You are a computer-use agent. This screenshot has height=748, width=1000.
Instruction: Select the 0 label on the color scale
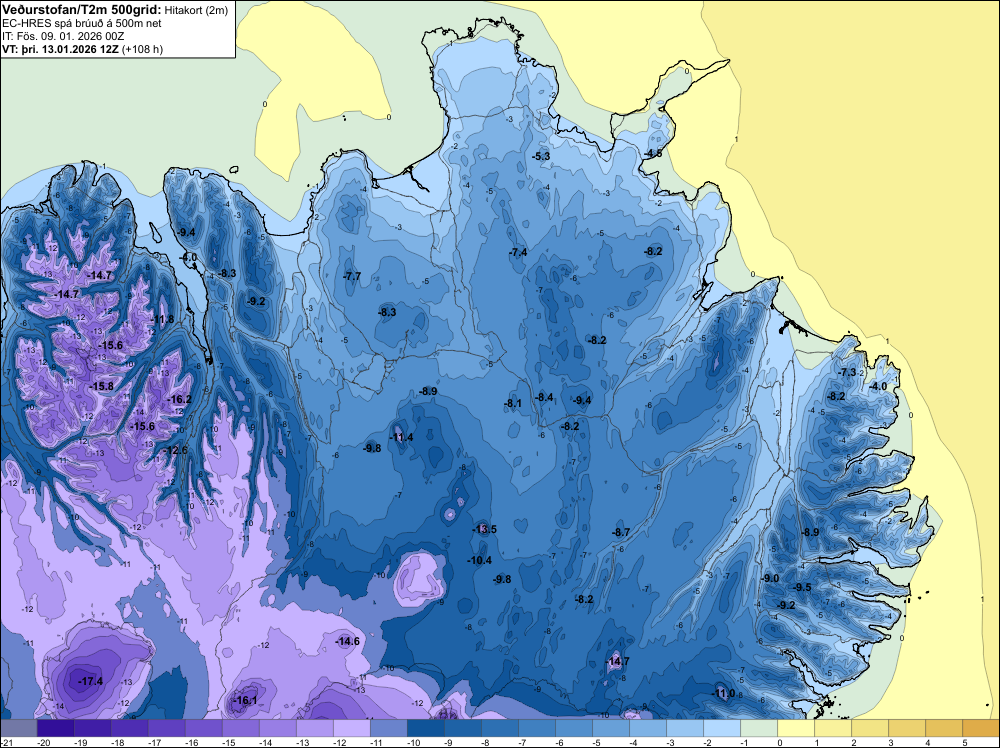tap(779, 743)
